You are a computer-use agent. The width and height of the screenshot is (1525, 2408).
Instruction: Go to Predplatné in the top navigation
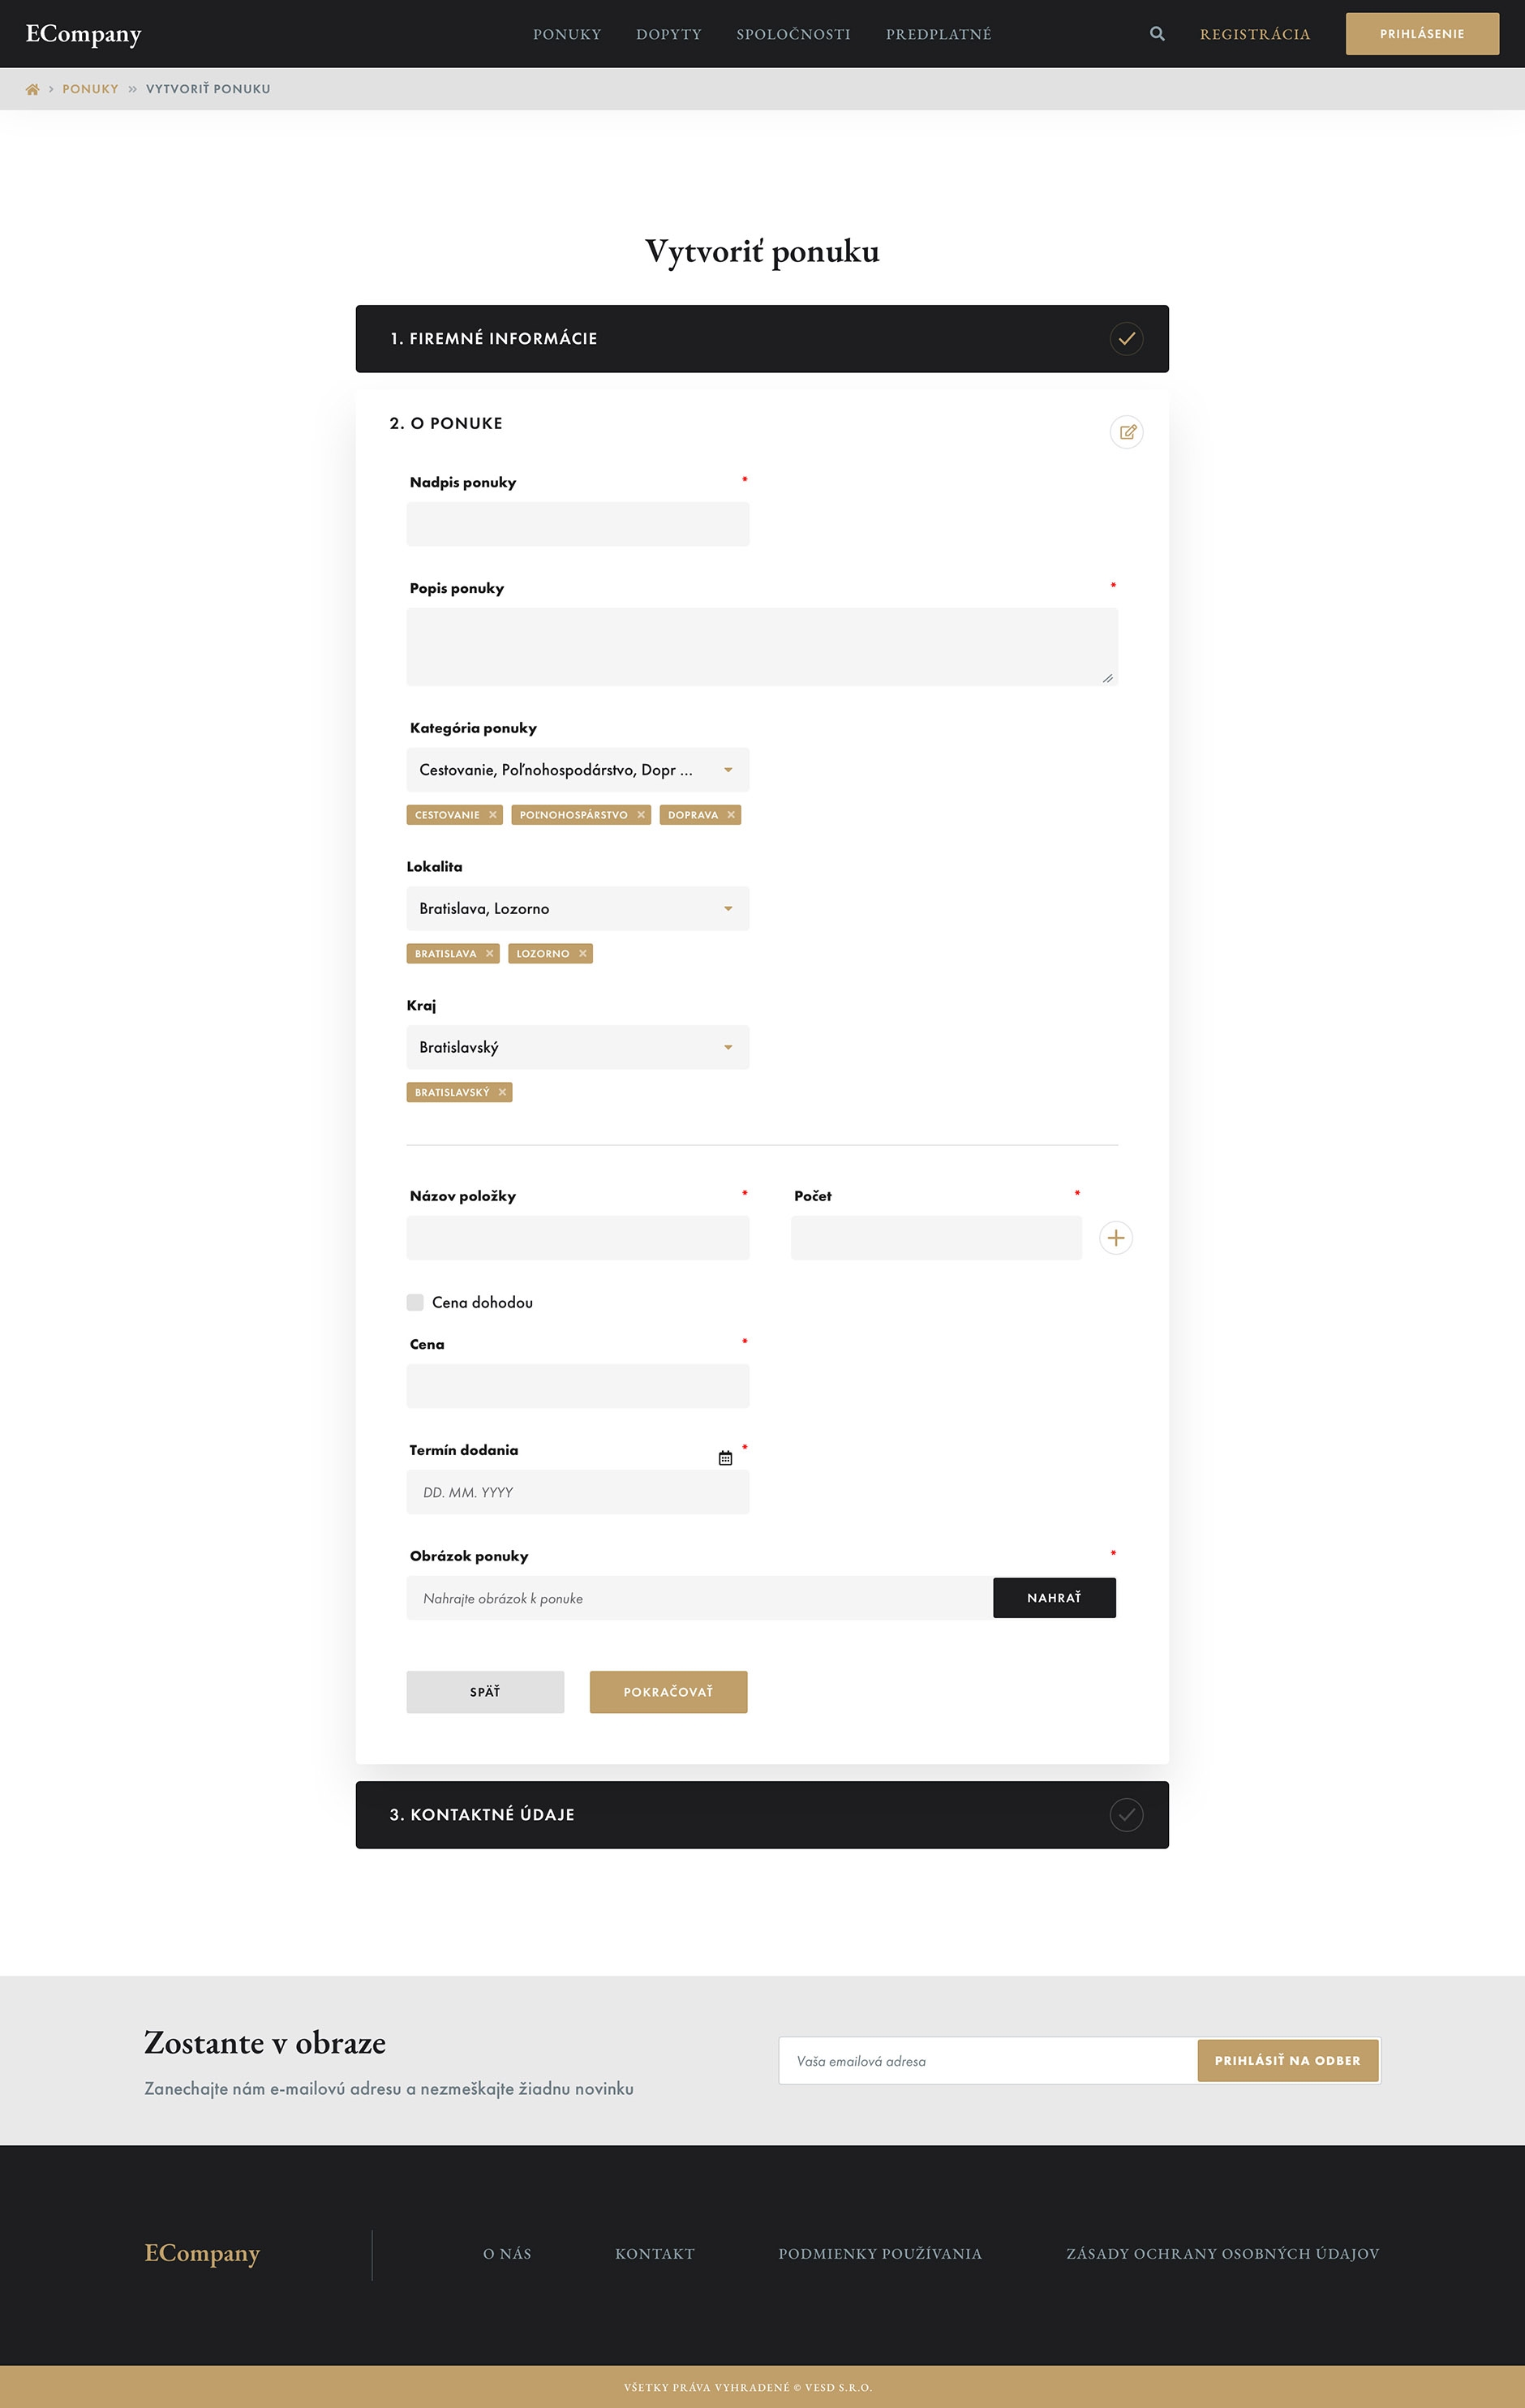click(x=939, y=34)
